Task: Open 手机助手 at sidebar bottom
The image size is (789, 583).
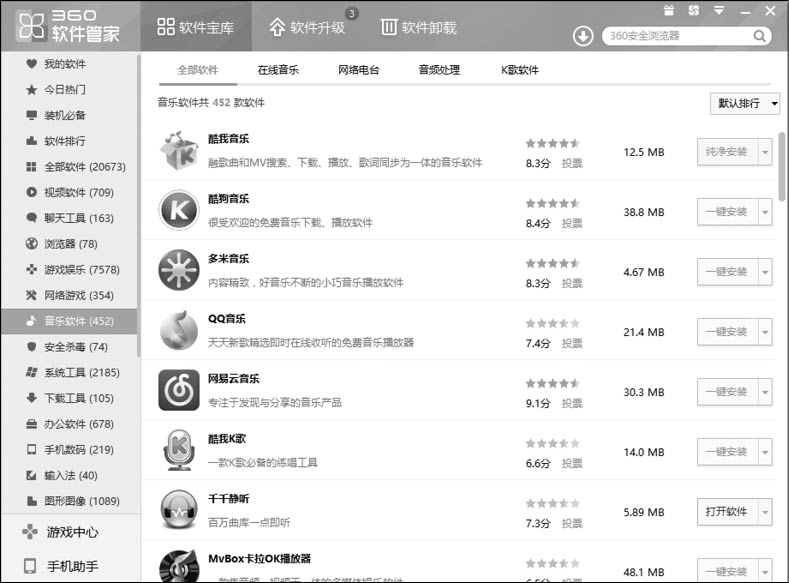Action: point(60,566)
